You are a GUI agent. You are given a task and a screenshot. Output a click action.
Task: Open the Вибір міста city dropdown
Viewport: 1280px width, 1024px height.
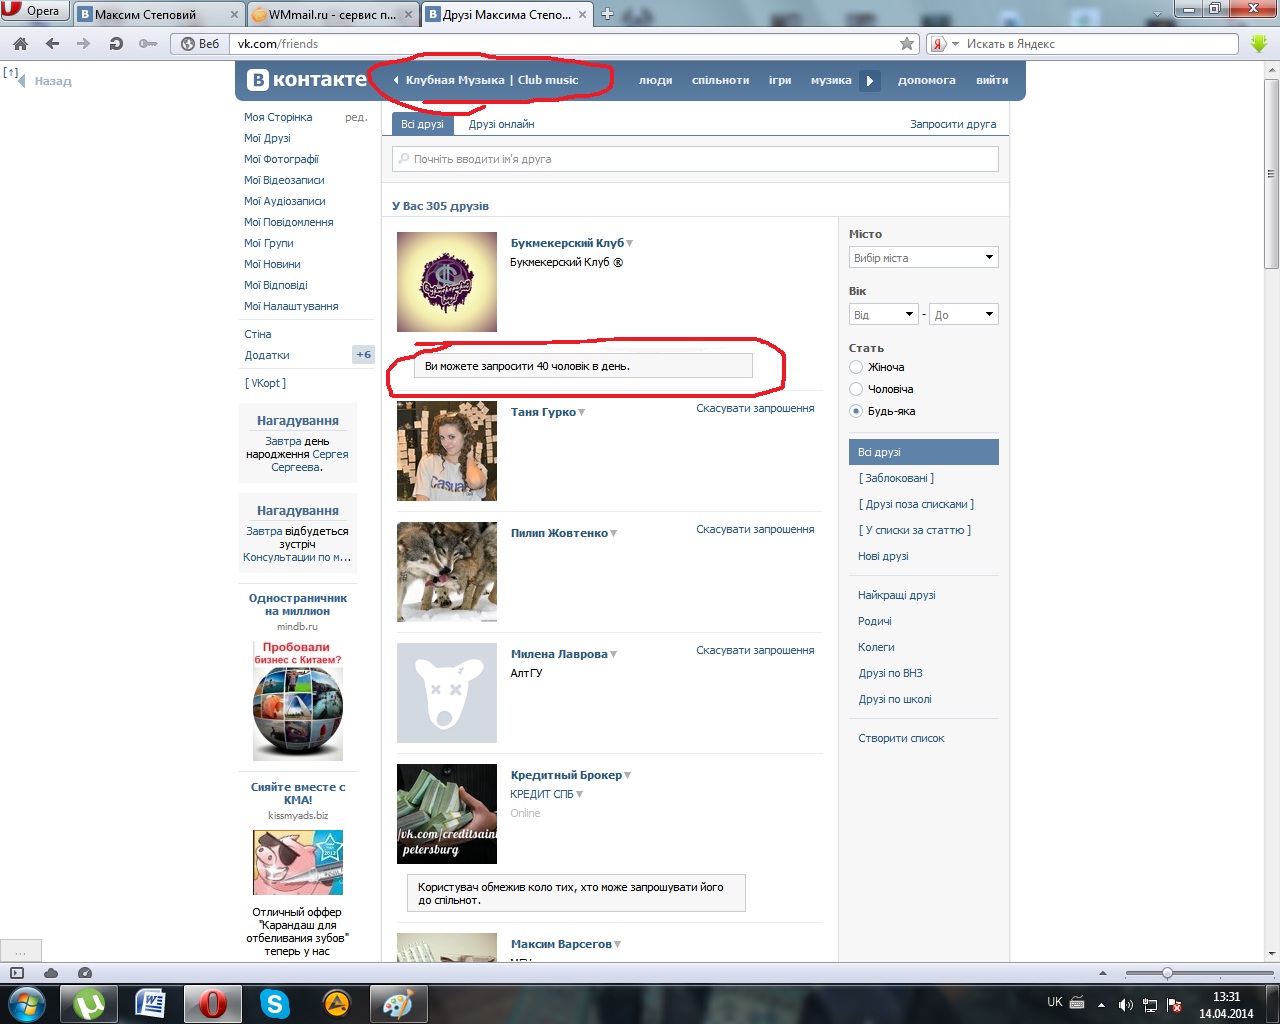pos(924,258)
